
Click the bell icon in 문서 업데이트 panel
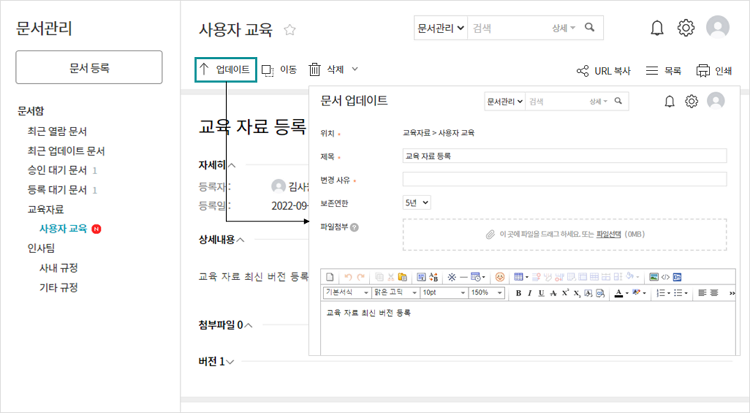click(670, 101)
